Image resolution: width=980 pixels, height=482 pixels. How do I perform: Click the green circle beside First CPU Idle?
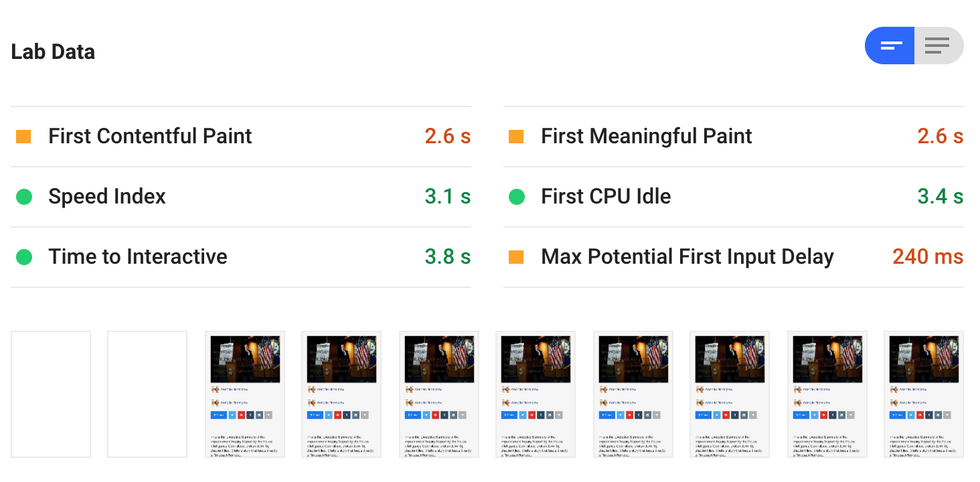click(x=516, y=197)
